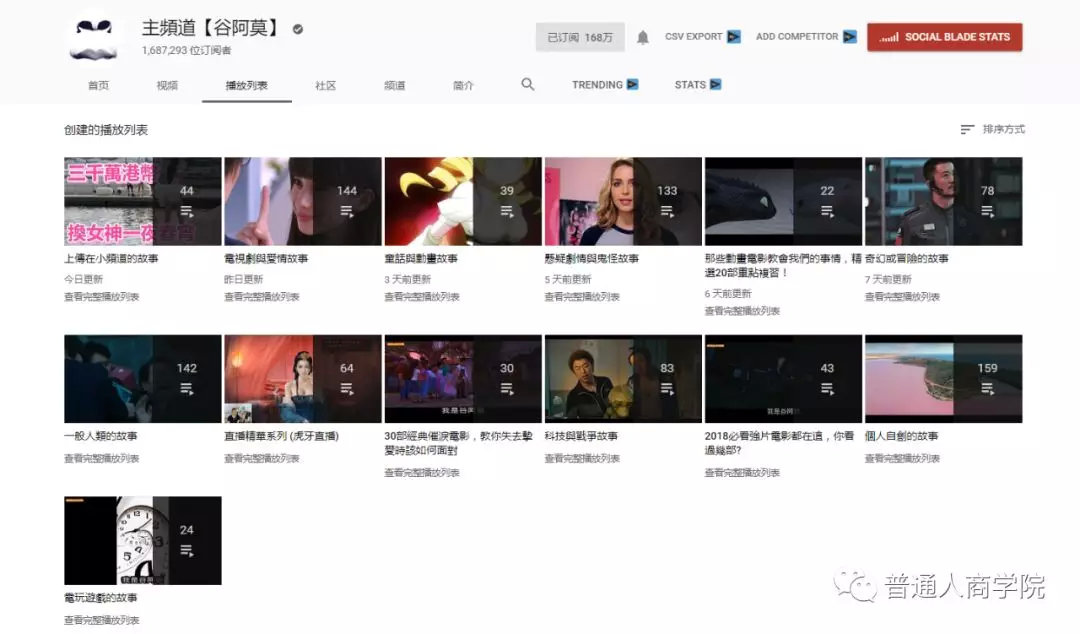Viewport: 1080px width, 634px height.
Task: Open the channel search magnifier icon
Action: 528,84
